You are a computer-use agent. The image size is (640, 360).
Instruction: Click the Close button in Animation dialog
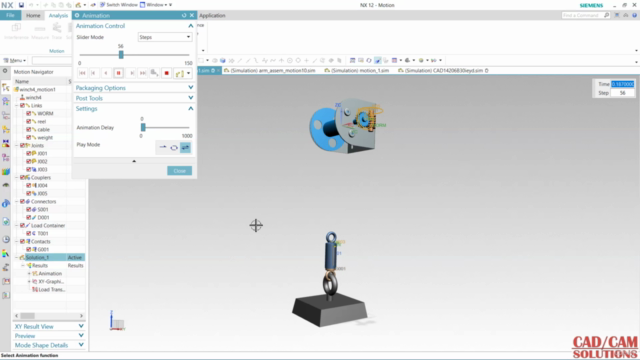pos(180,171)
